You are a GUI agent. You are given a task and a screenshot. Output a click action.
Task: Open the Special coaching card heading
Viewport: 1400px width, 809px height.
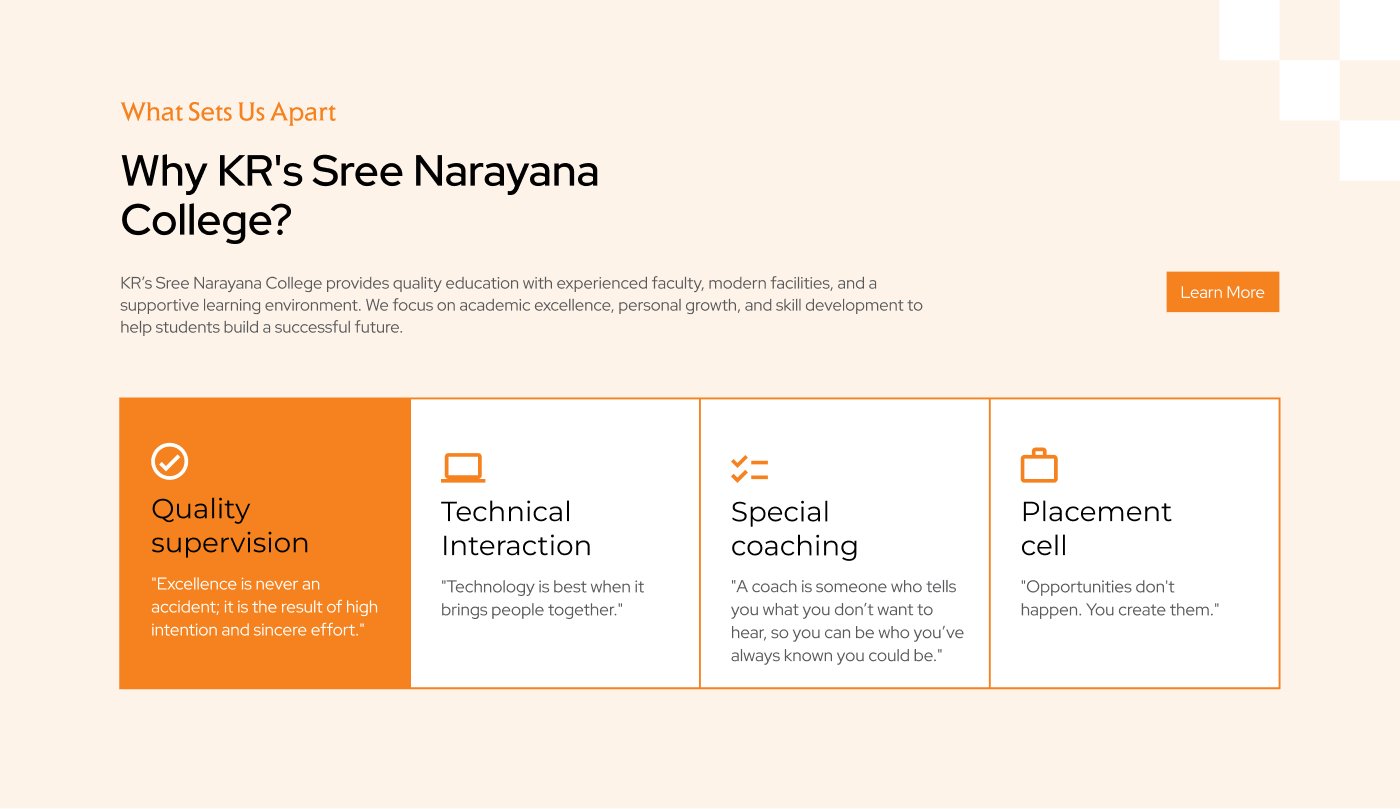794,528
